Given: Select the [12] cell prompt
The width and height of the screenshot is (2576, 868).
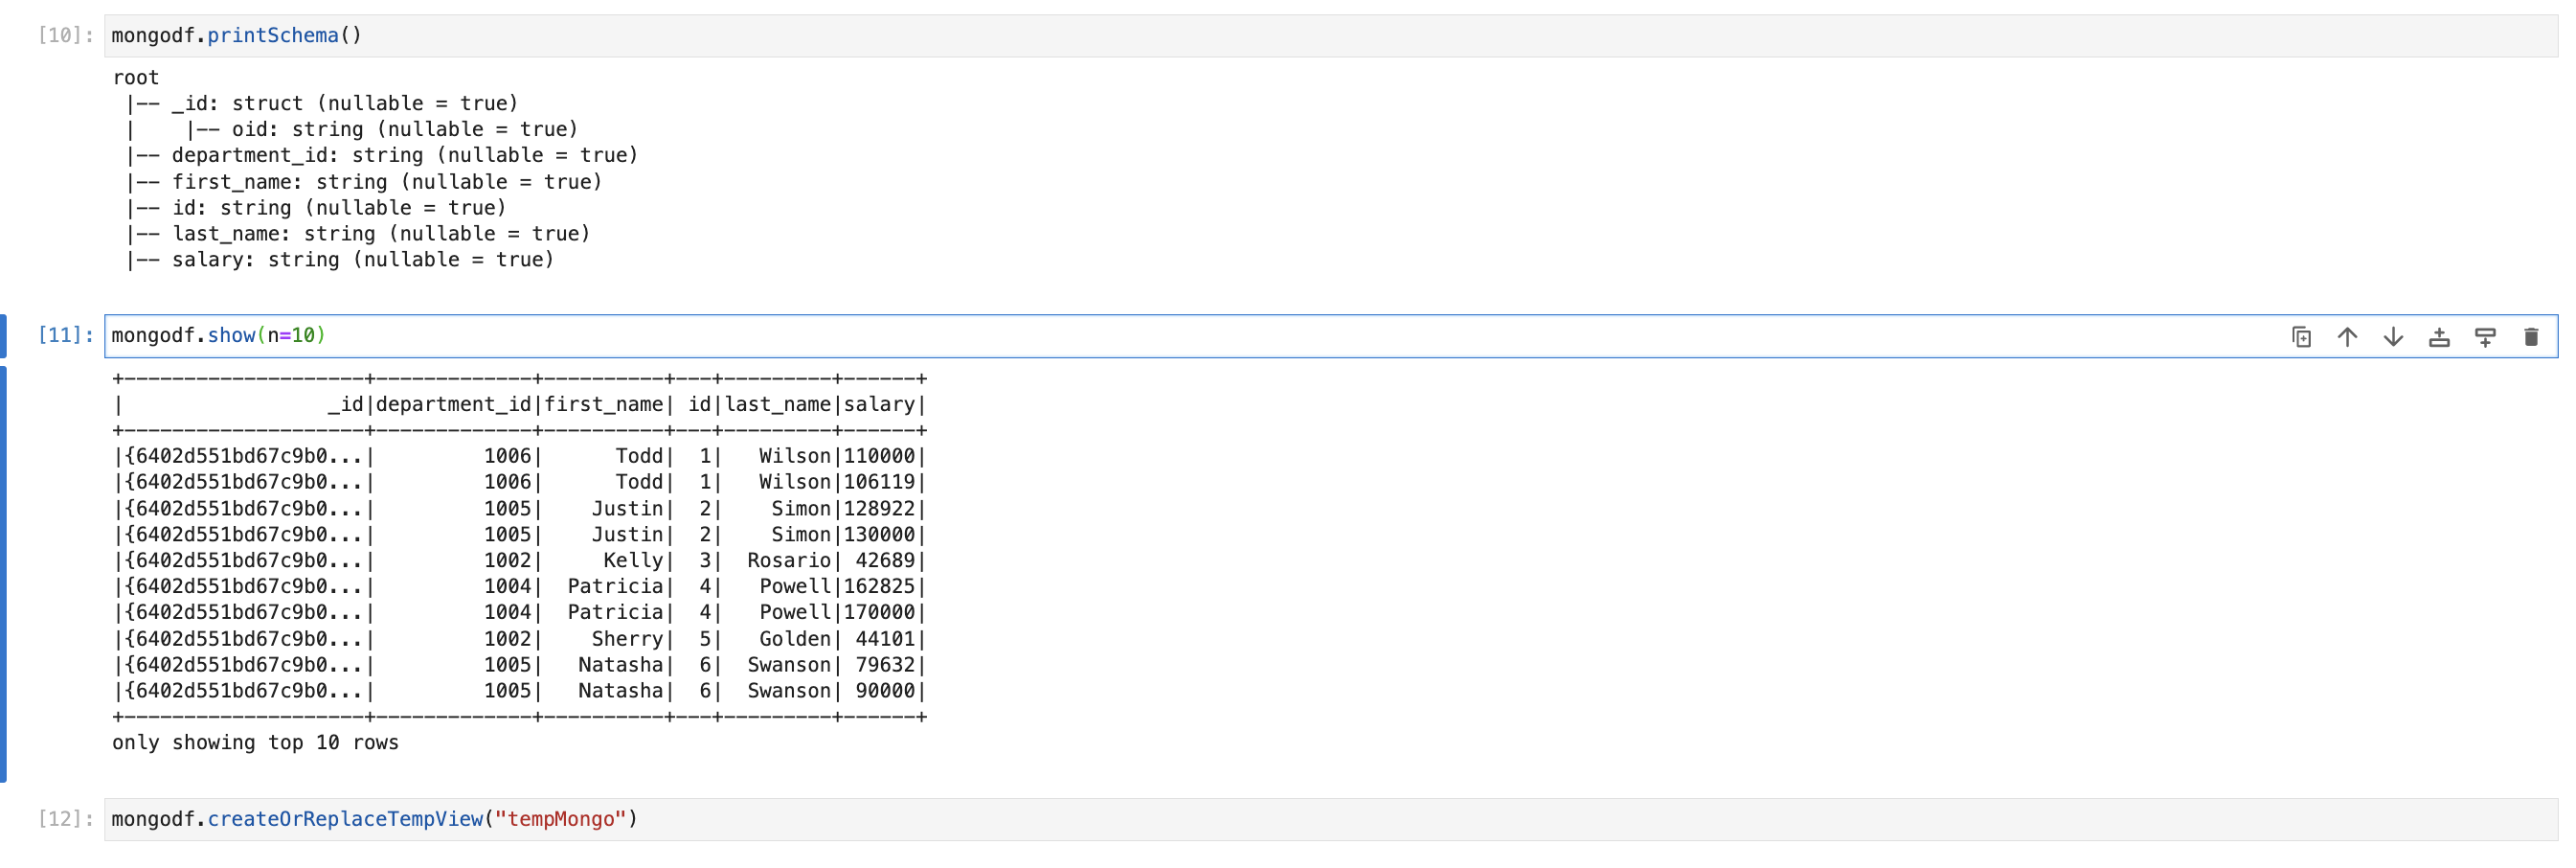Looking at the screenshot, I should point(65,820).
